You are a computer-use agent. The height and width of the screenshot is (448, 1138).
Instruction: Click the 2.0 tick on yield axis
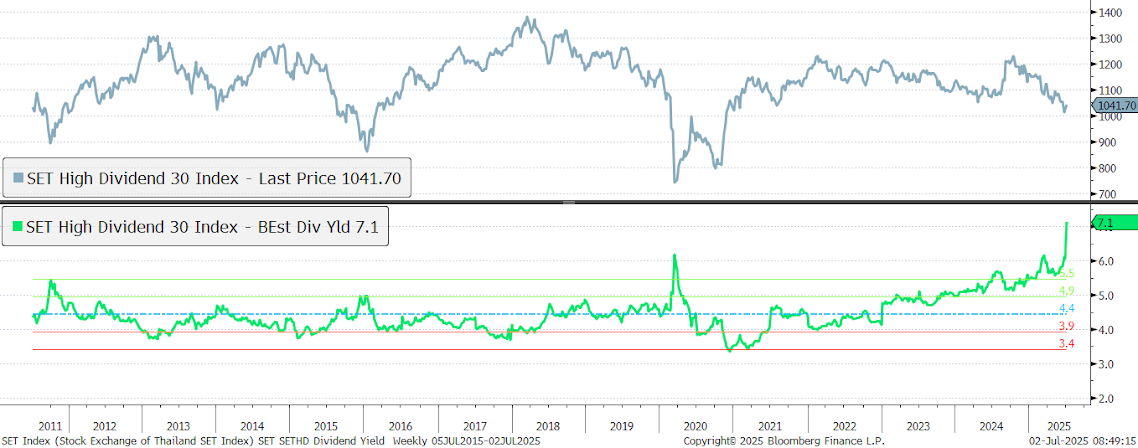[1106, 398]
